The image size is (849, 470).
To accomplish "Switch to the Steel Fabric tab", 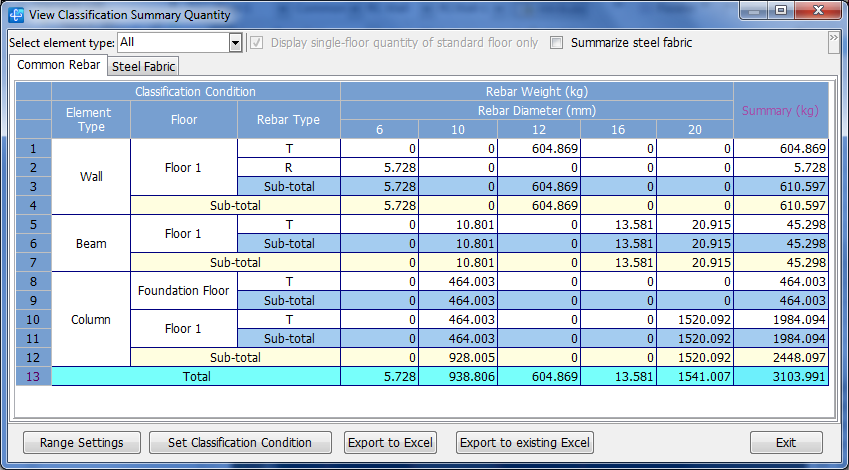I will [x=144, y=66].
